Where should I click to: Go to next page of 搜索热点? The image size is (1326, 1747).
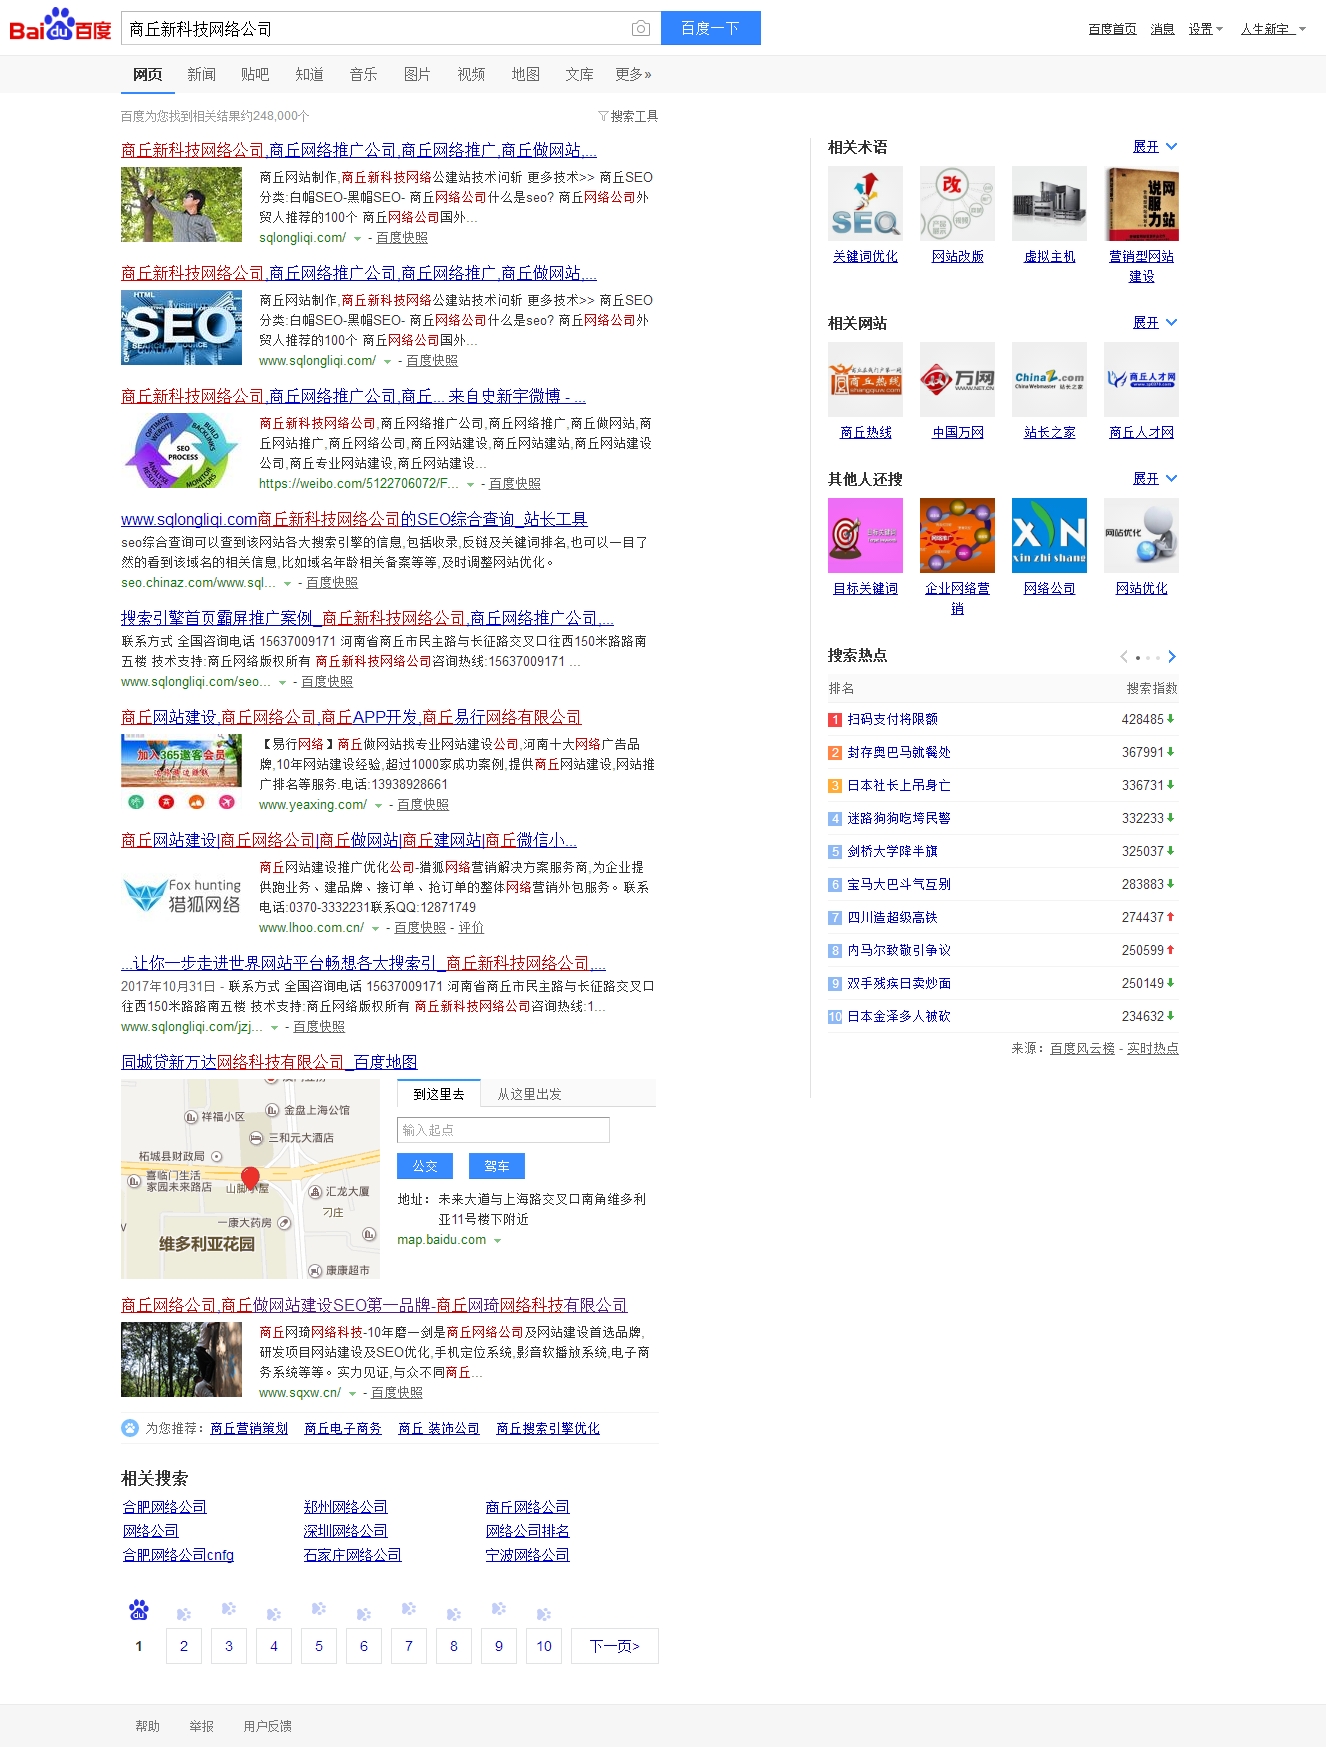point(1172,657)
